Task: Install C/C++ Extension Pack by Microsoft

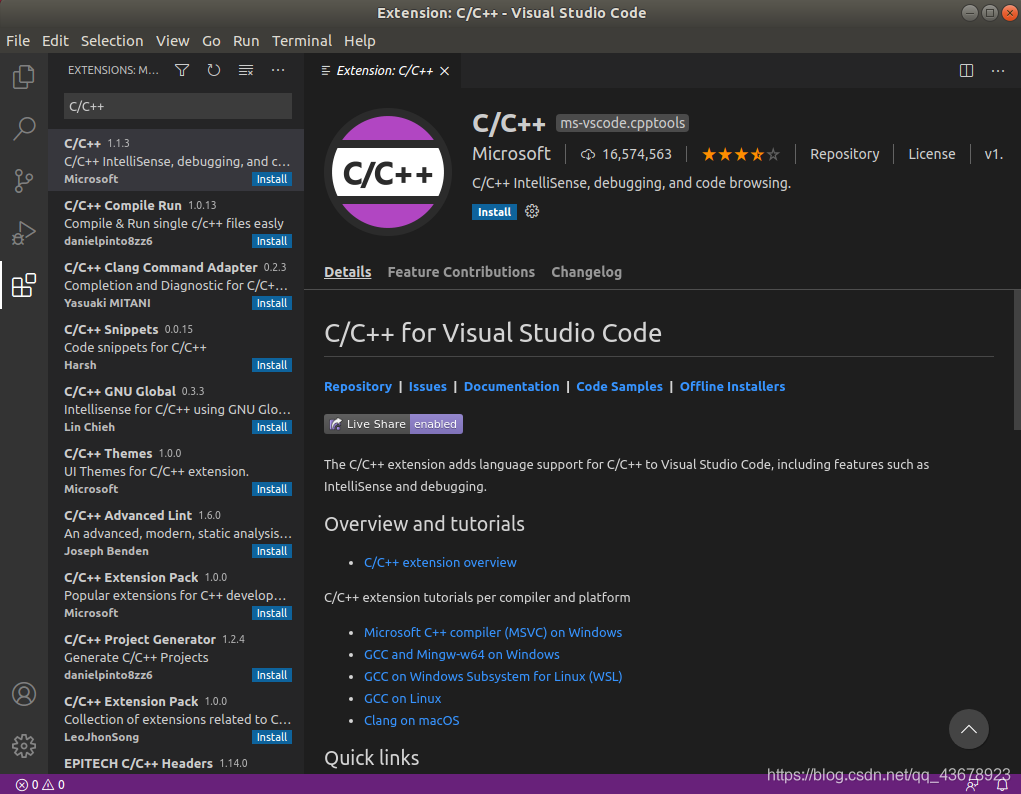Action: pos(272,613)
